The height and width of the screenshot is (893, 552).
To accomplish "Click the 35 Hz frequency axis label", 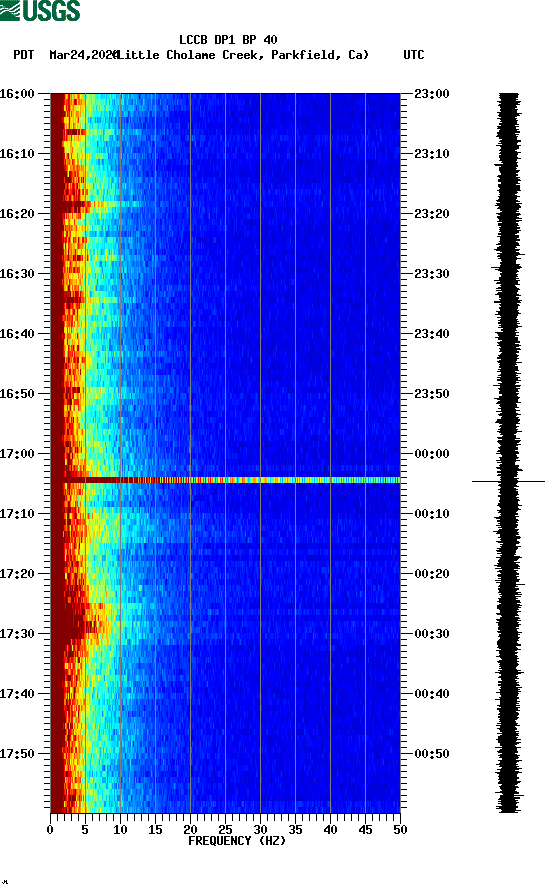I will click(295, 830).
